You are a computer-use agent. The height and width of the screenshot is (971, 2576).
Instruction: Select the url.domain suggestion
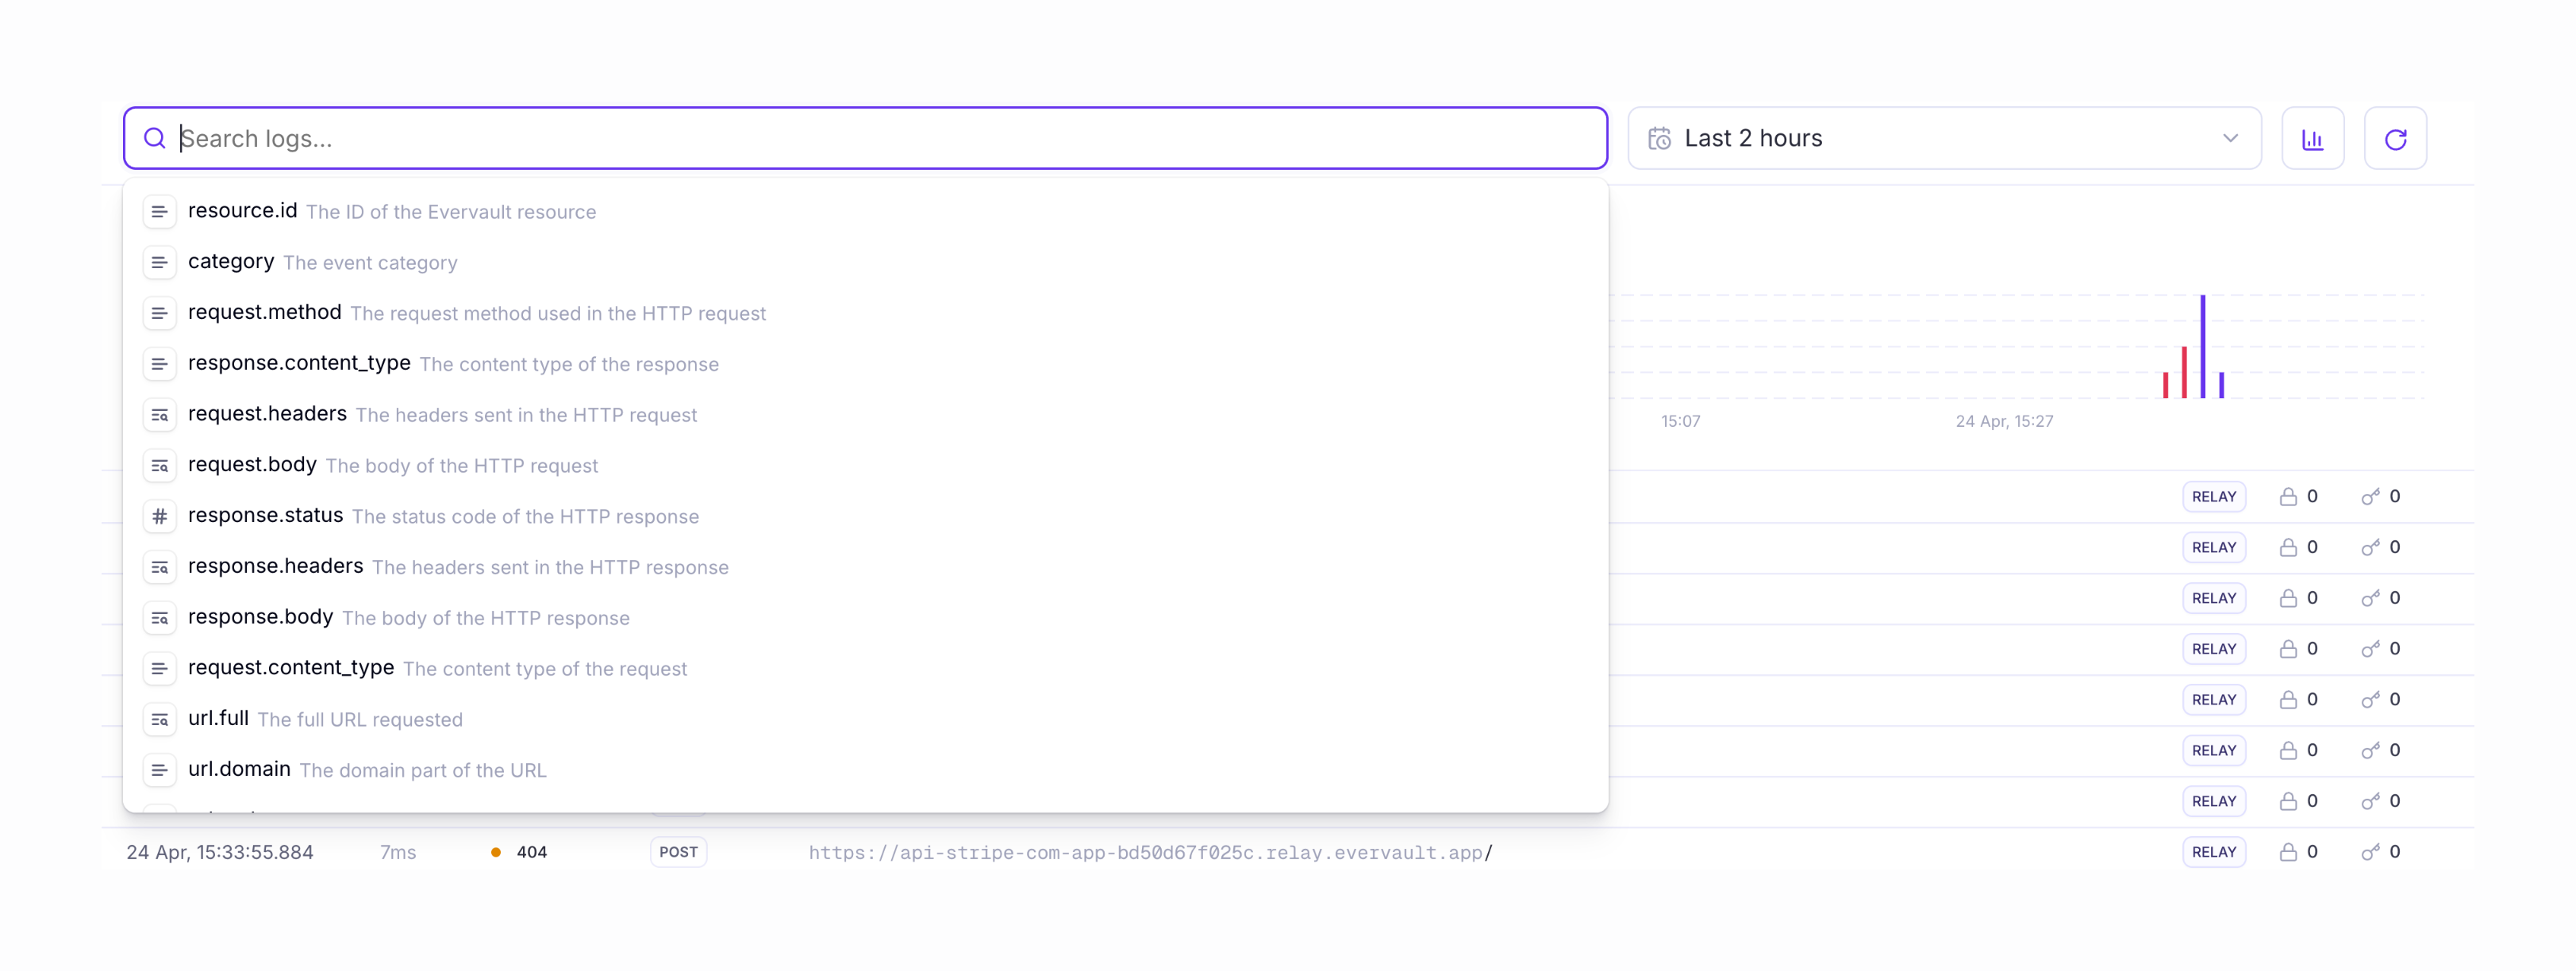click(239, 770)
